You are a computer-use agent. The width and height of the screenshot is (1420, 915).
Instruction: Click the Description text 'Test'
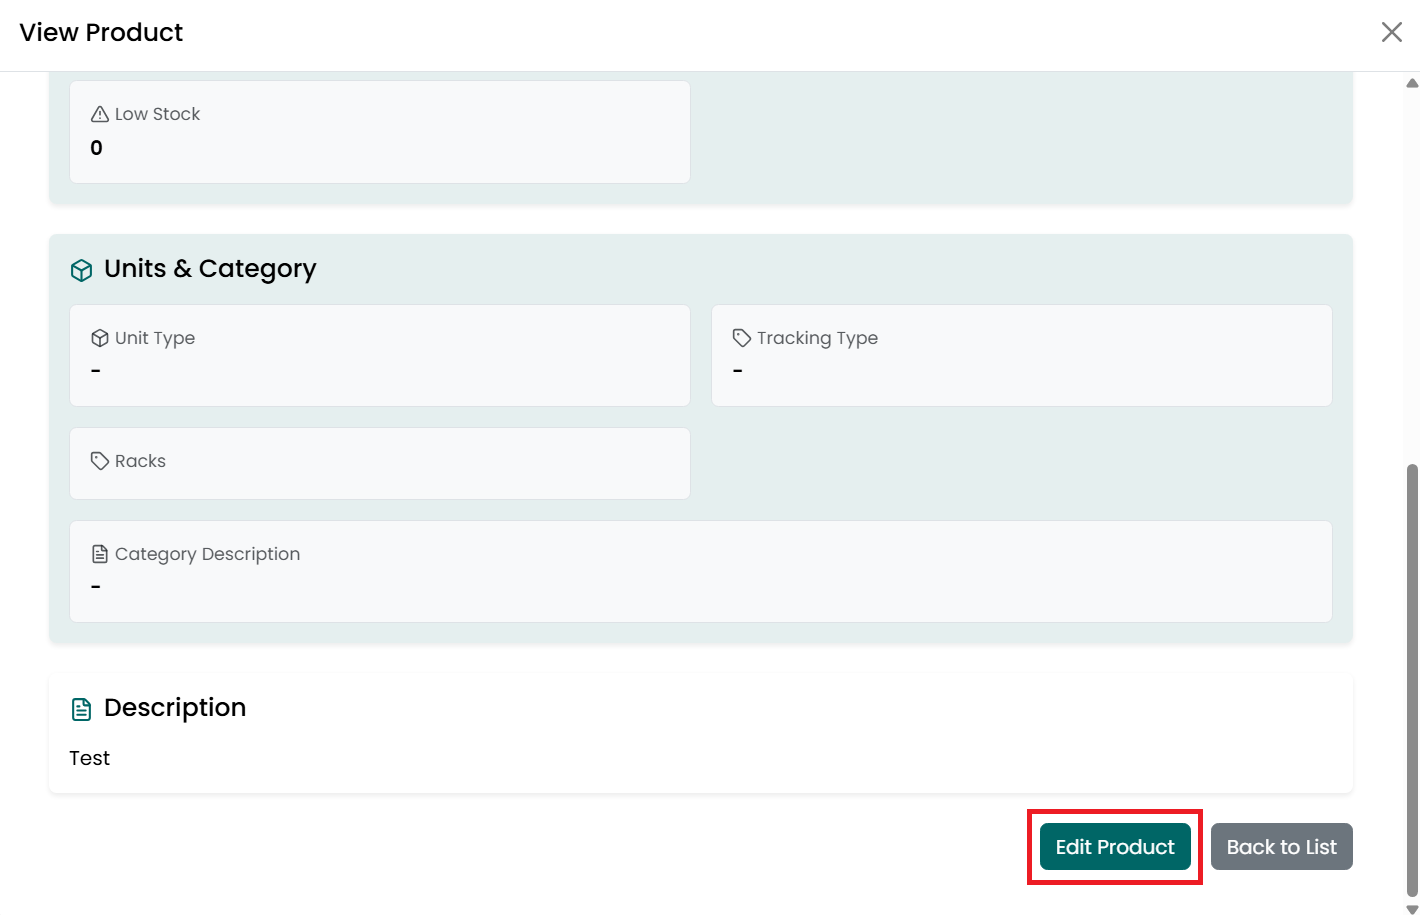pyautogui.click(x=89, y=758)
